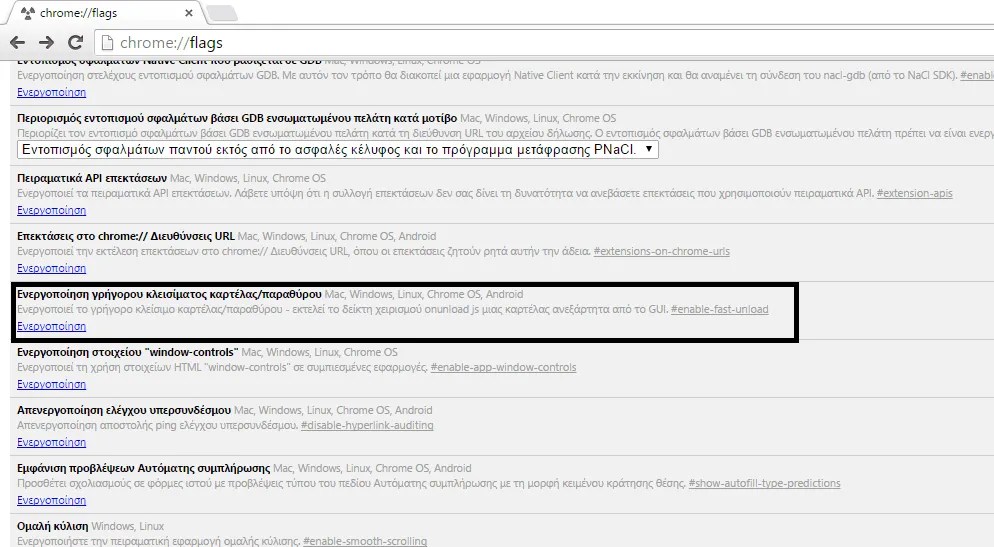The width and height of the screenshot is (994, 547).
Task: Open the #extension-apis anchor link
Action: pyautogui.click(x=914, y=193)
